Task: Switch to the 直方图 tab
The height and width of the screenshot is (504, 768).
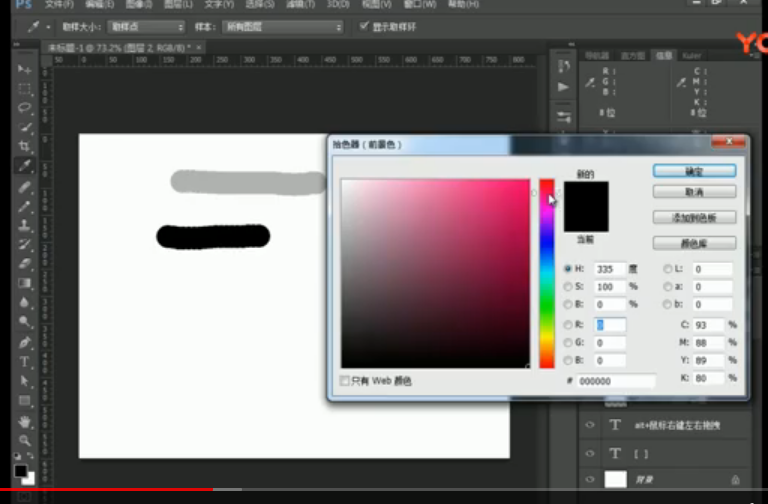Action: (633, 55)
